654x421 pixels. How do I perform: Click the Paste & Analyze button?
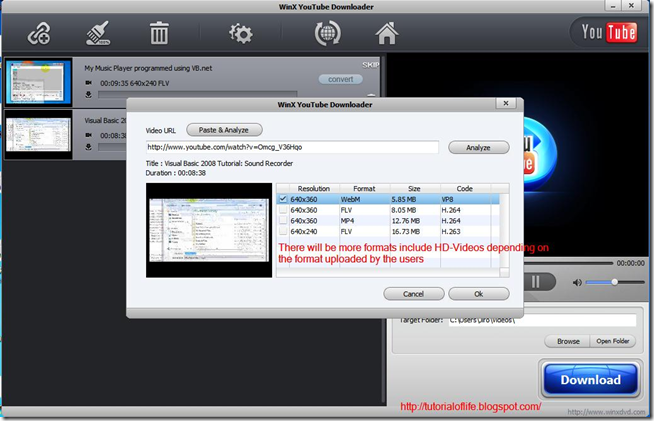(x=224, y=130)
